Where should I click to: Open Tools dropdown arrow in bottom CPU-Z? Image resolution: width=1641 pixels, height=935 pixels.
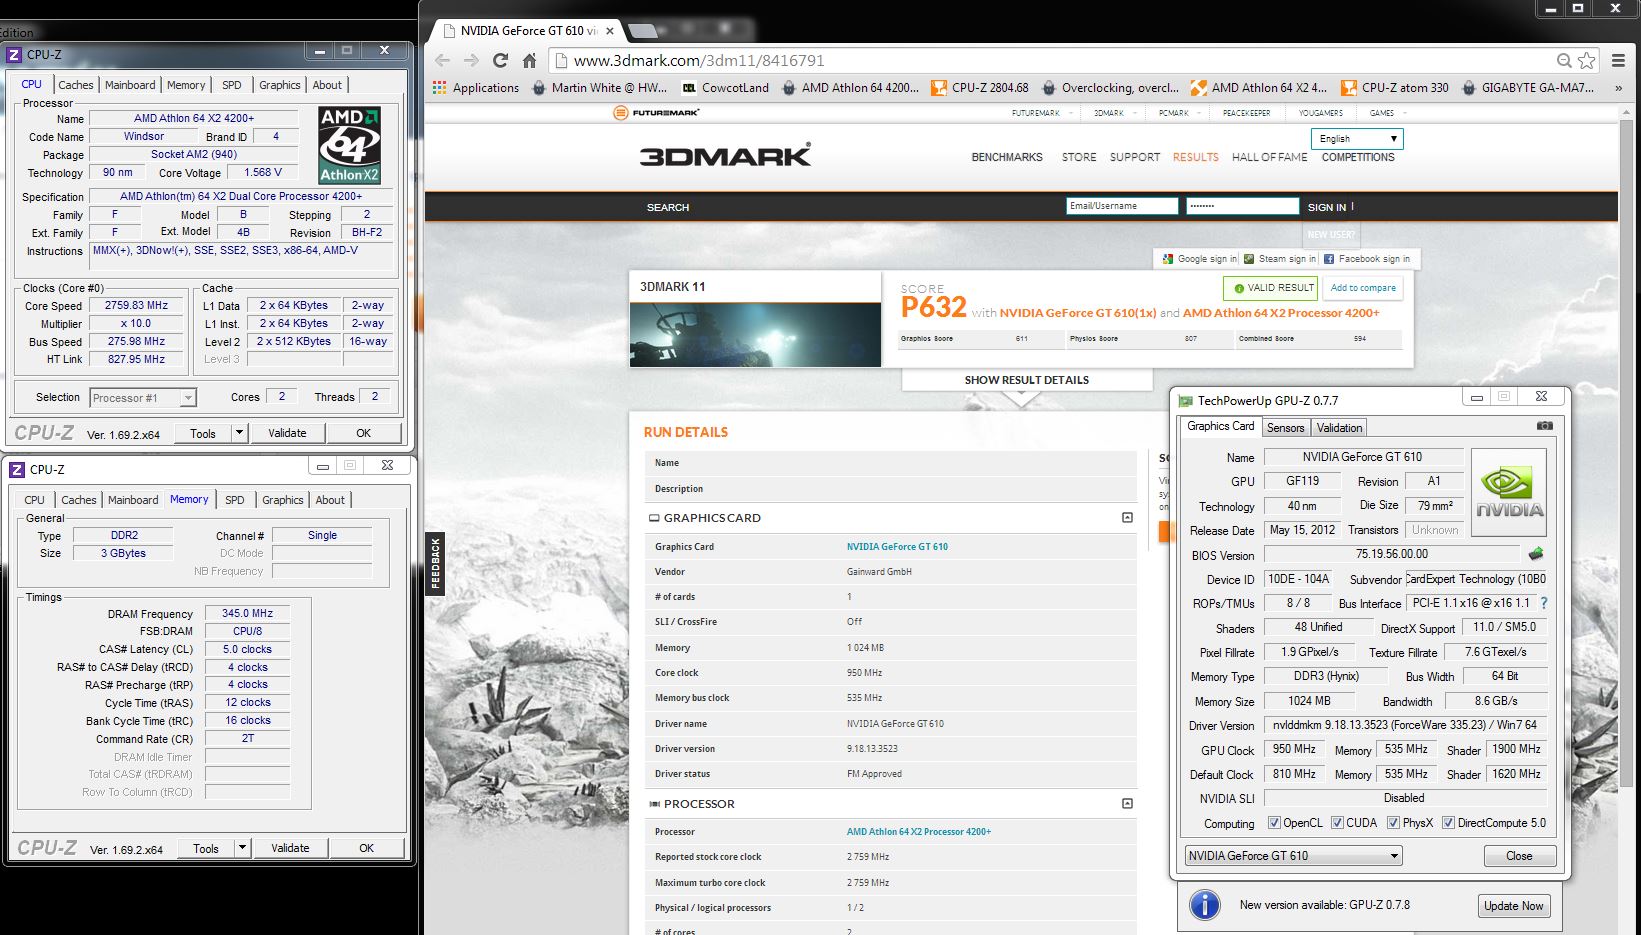point(242,848)
